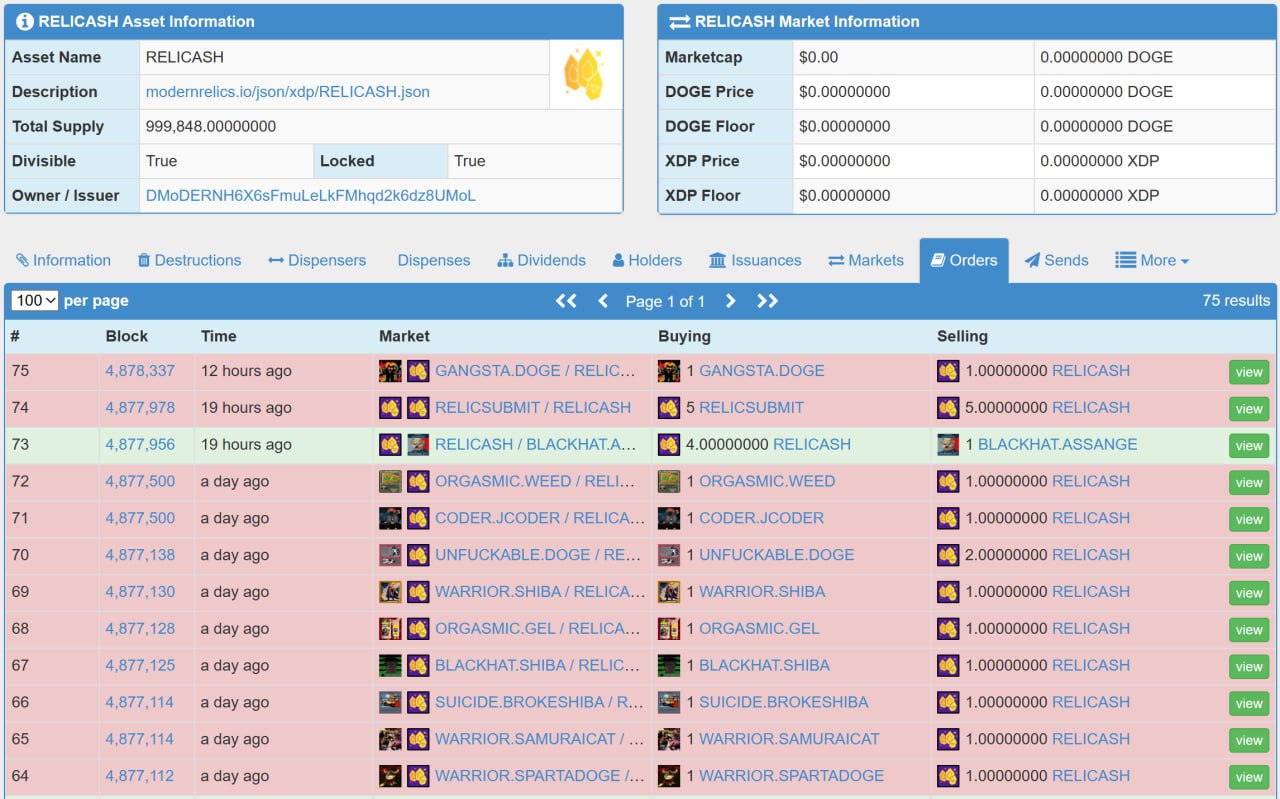
Task: Click view button for order 72
Action: point(1249,483)
